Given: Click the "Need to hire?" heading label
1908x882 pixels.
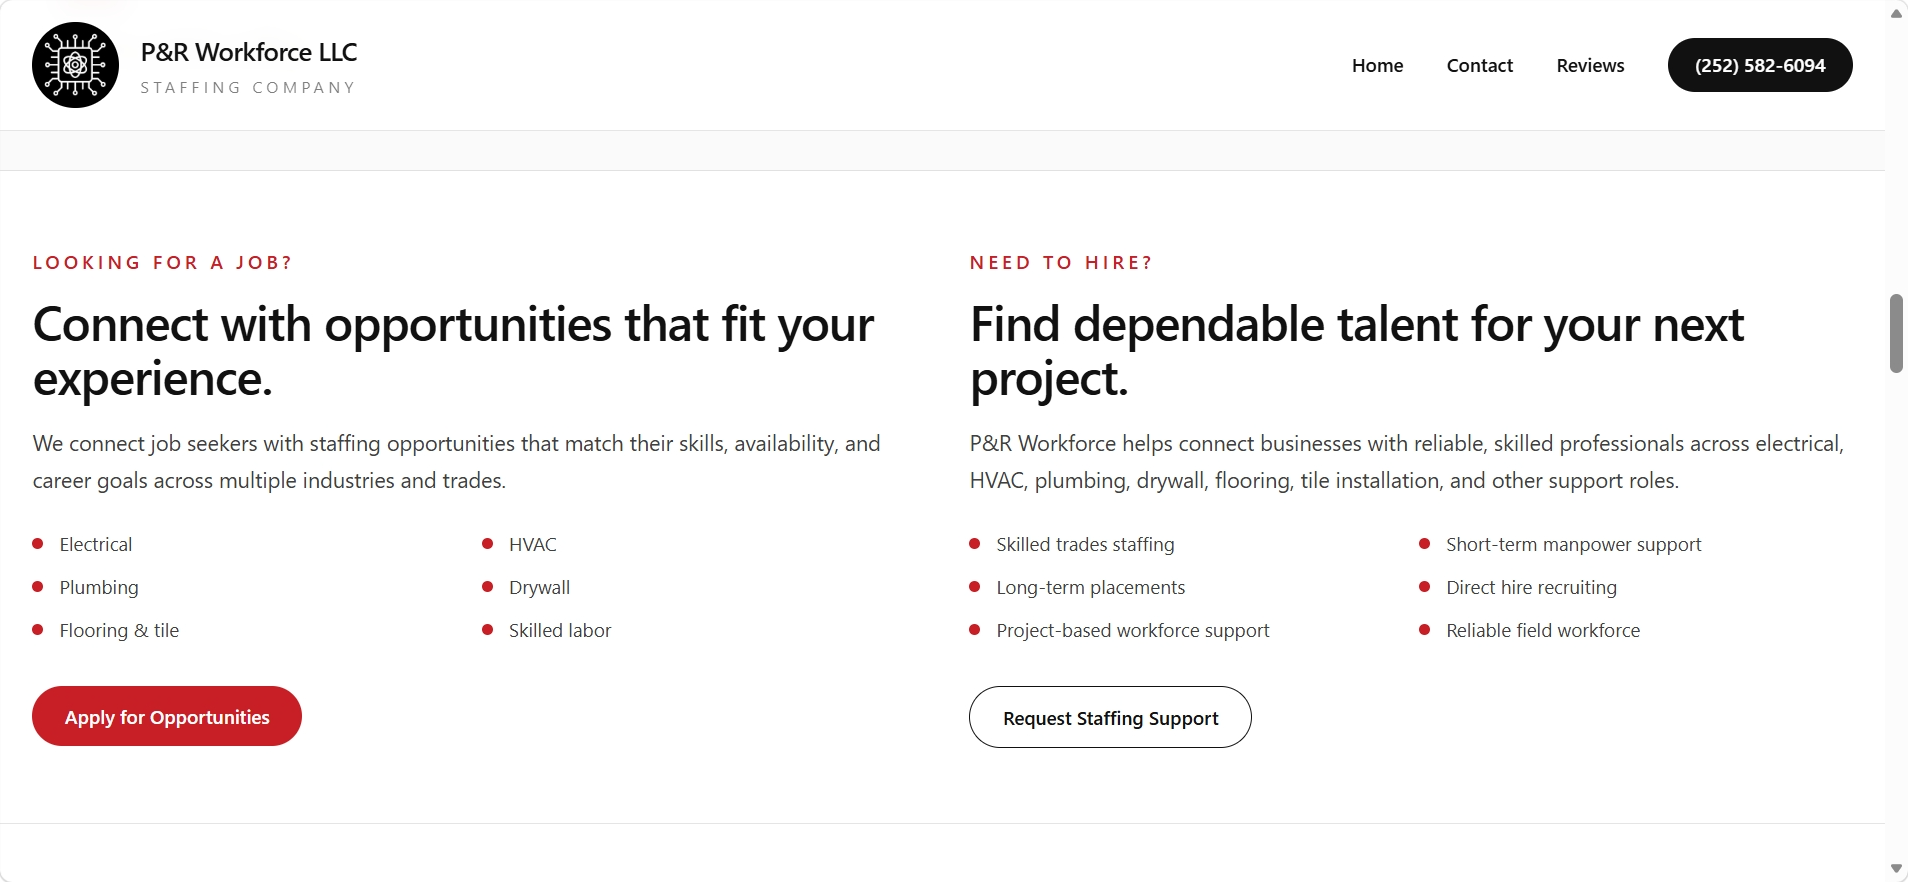Looking at the screenshot, I should click(x=1061, y=263).
